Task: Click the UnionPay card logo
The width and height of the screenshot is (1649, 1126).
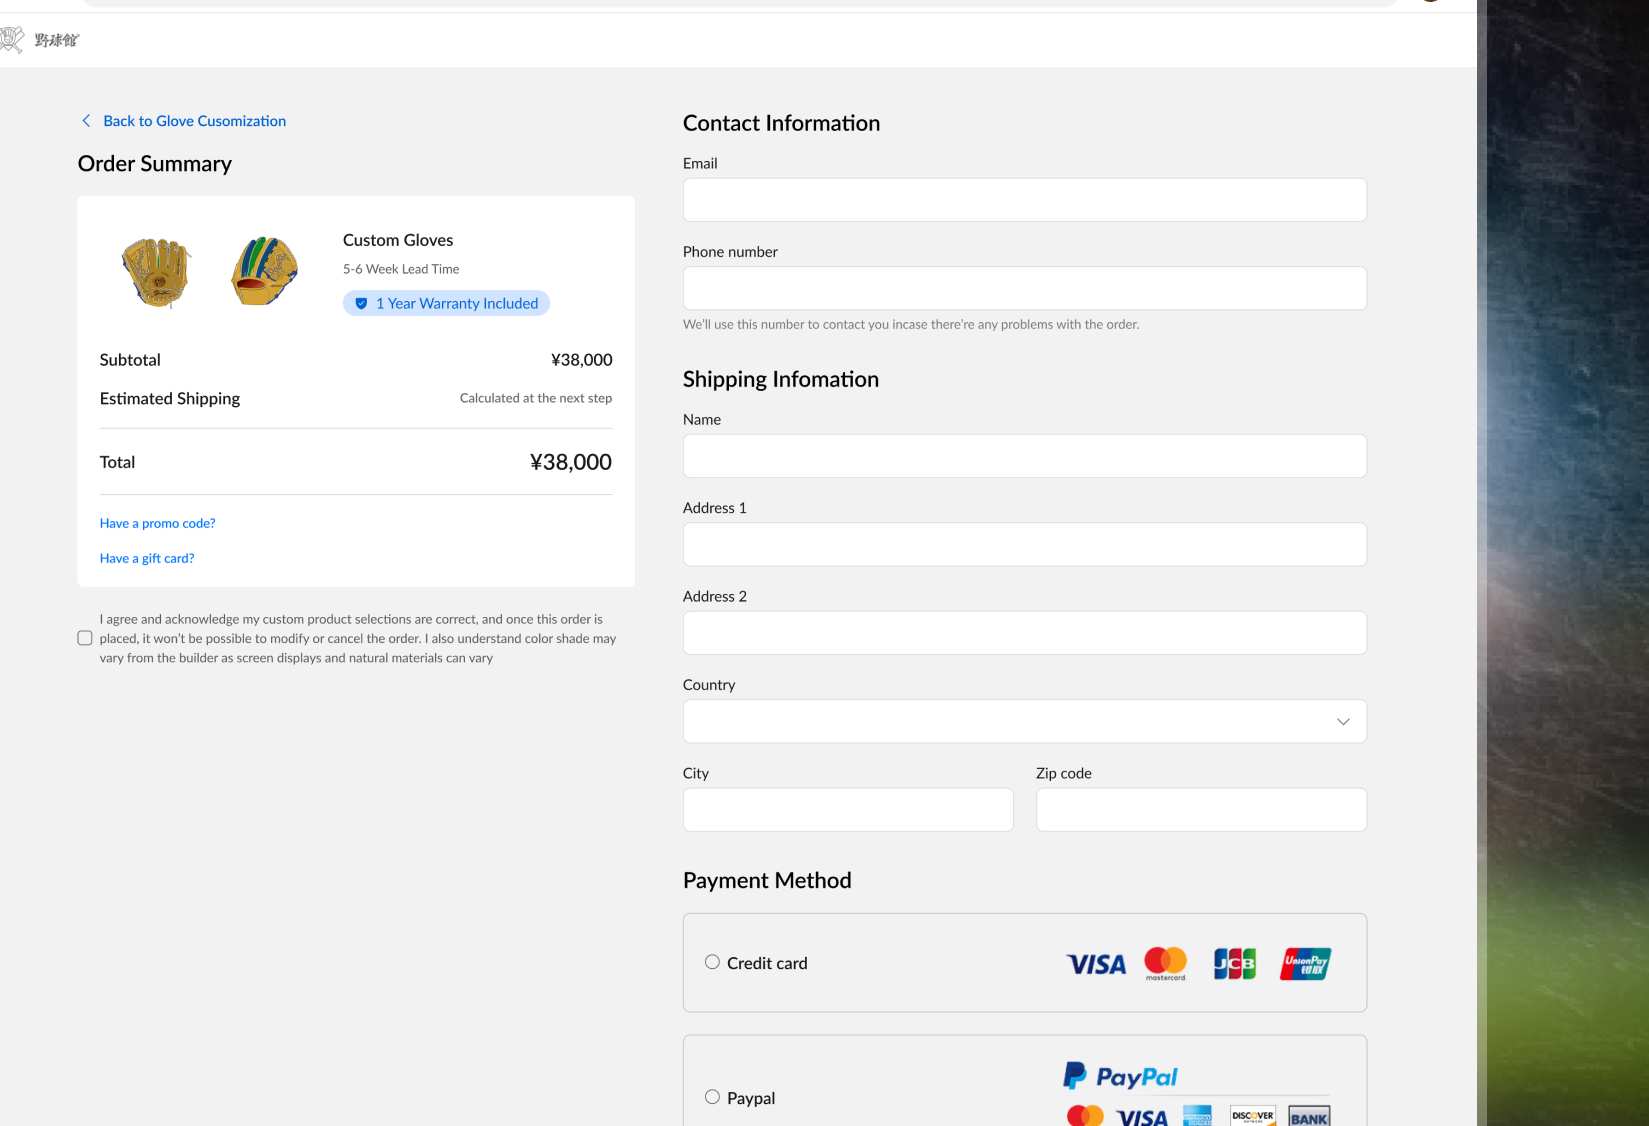Action: [x=1305, y=964]
